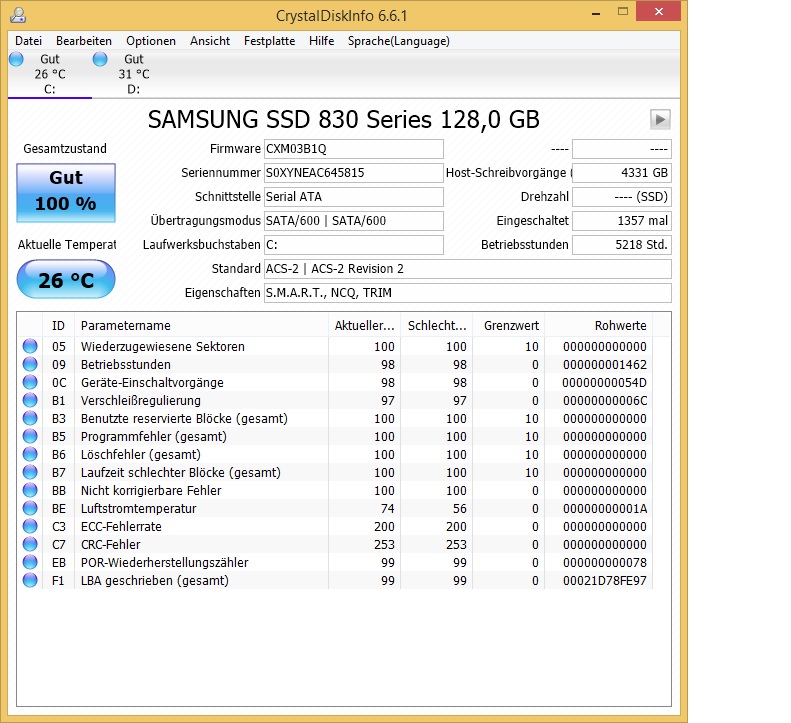Open the Hilfe menu
The width and height of the screenshot is (791, 723).
coord(321,41)
